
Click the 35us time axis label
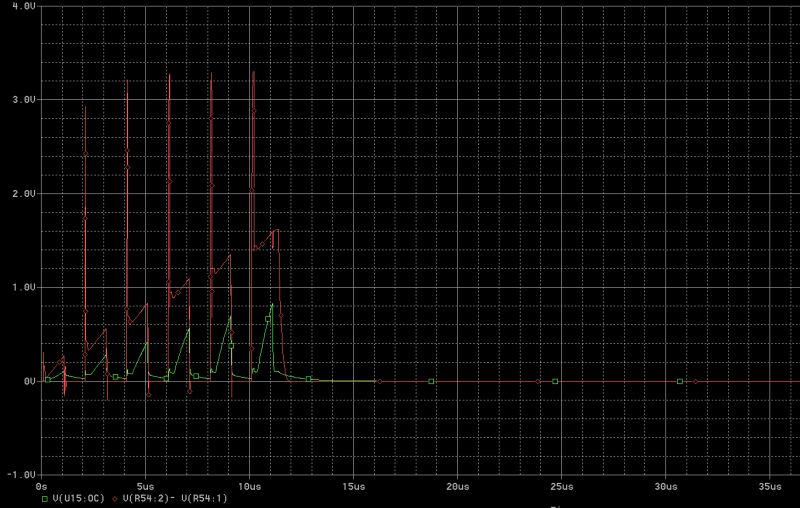(x=770, y=487)
